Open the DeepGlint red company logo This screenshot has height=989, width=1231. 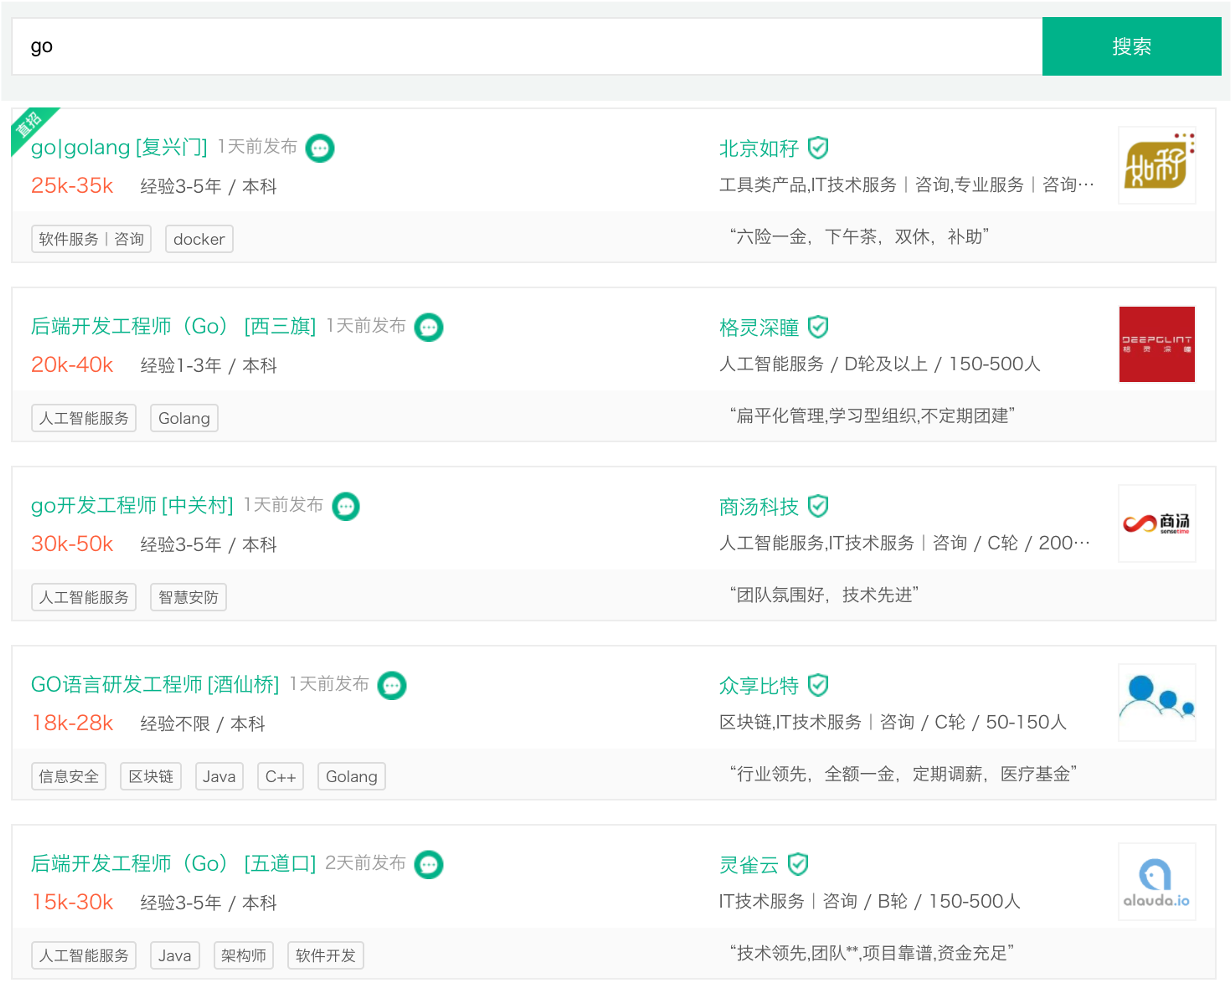pos(1156,344)
